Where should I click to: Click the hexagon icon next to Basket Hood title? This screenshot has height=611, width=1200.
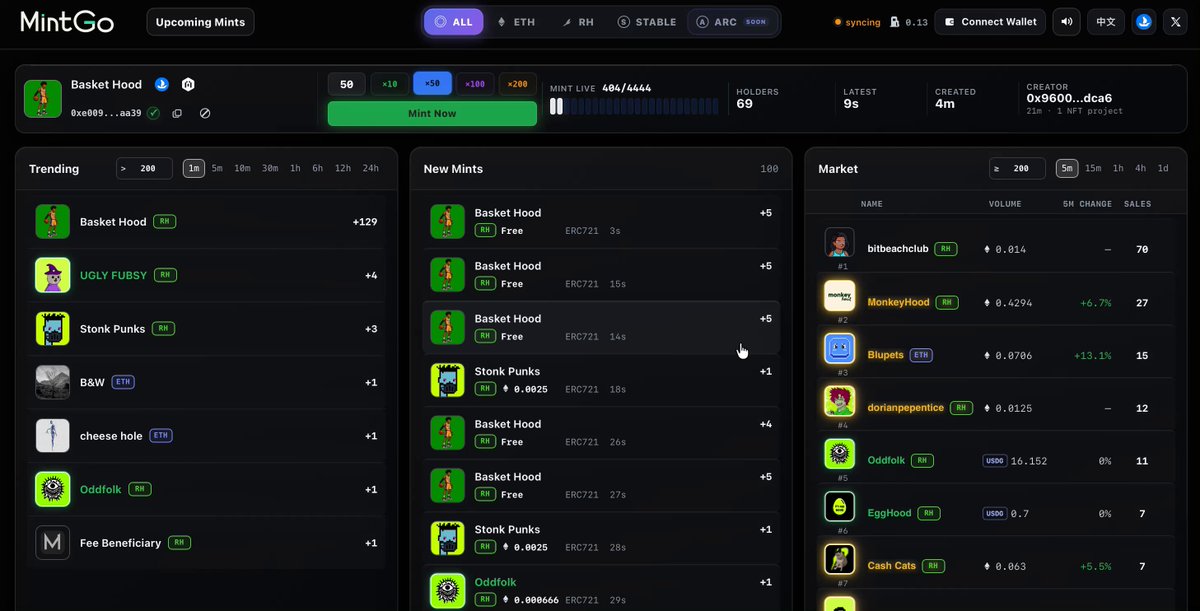tap(188, 85)
